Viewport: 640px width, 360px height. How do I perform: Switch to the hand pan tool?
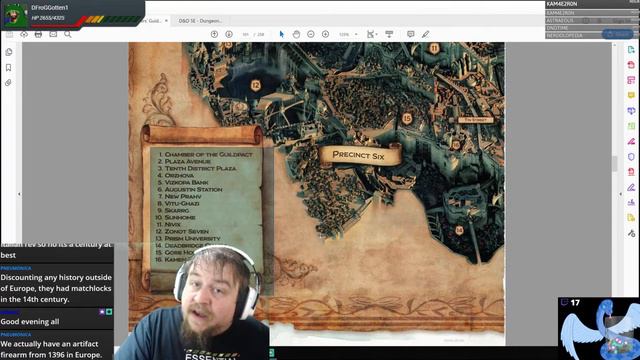pos(296,34)
